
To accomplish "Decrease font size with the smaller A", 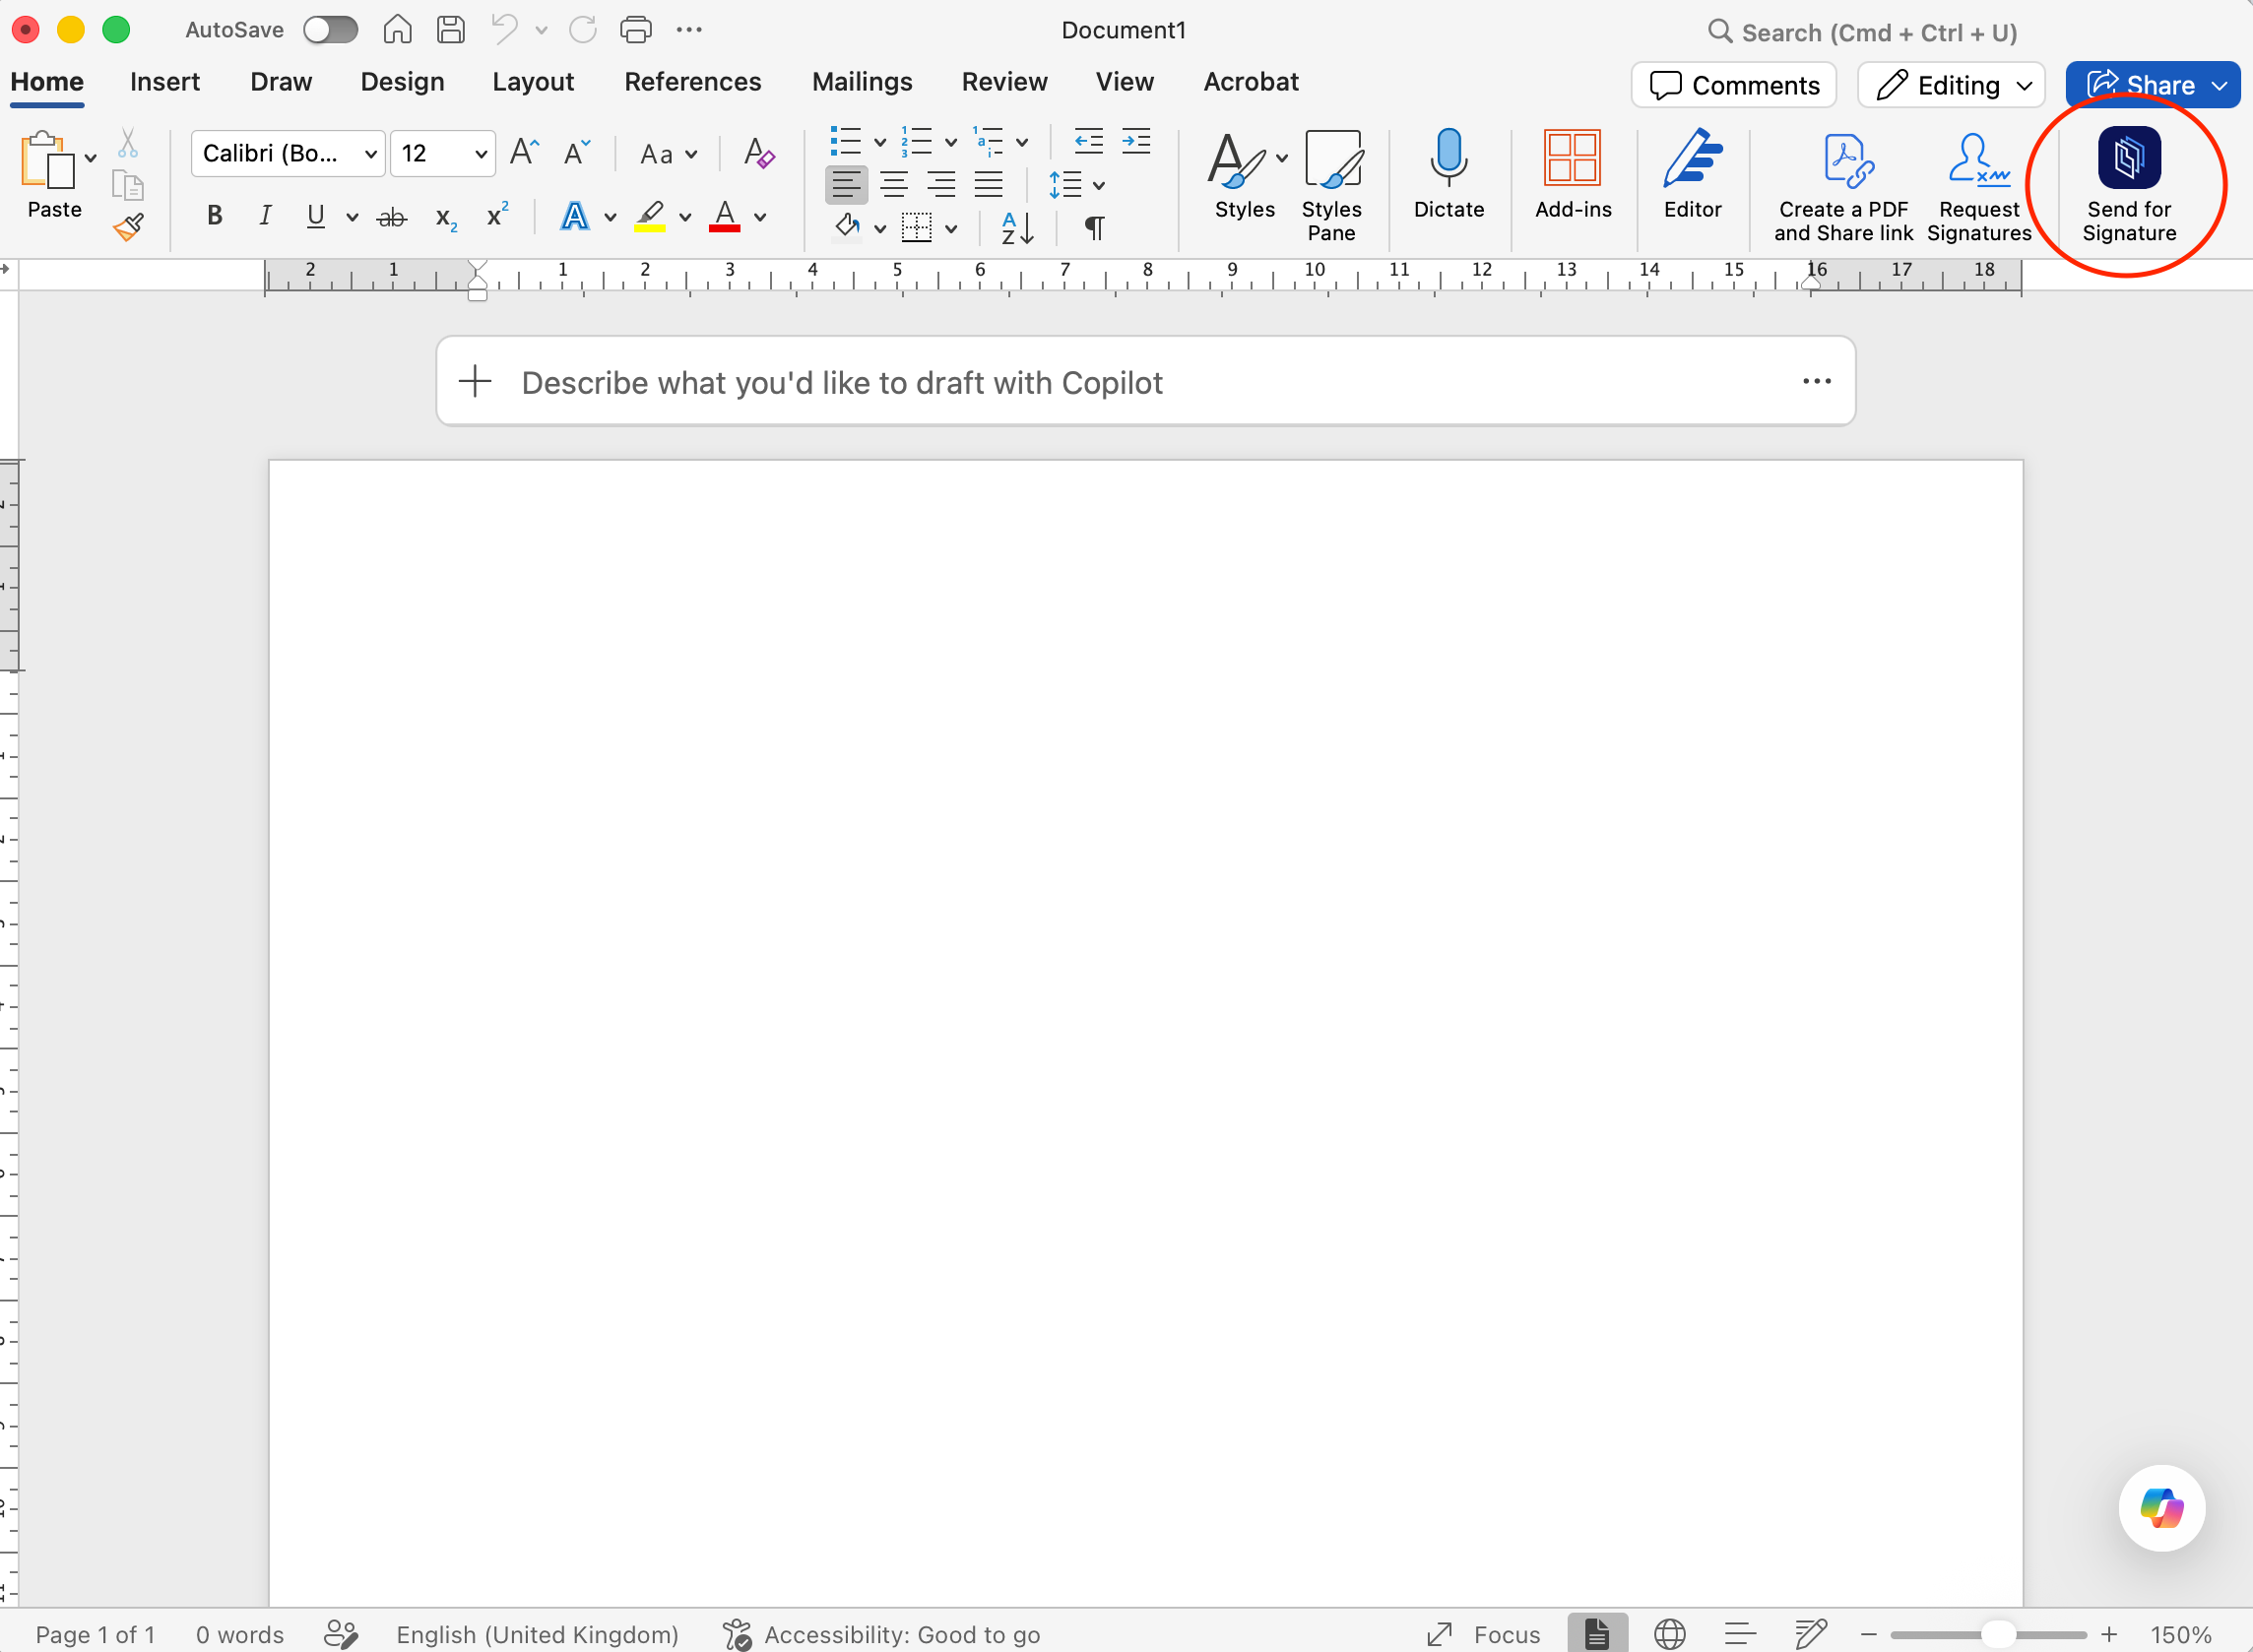I will click(x=577, y=153).
